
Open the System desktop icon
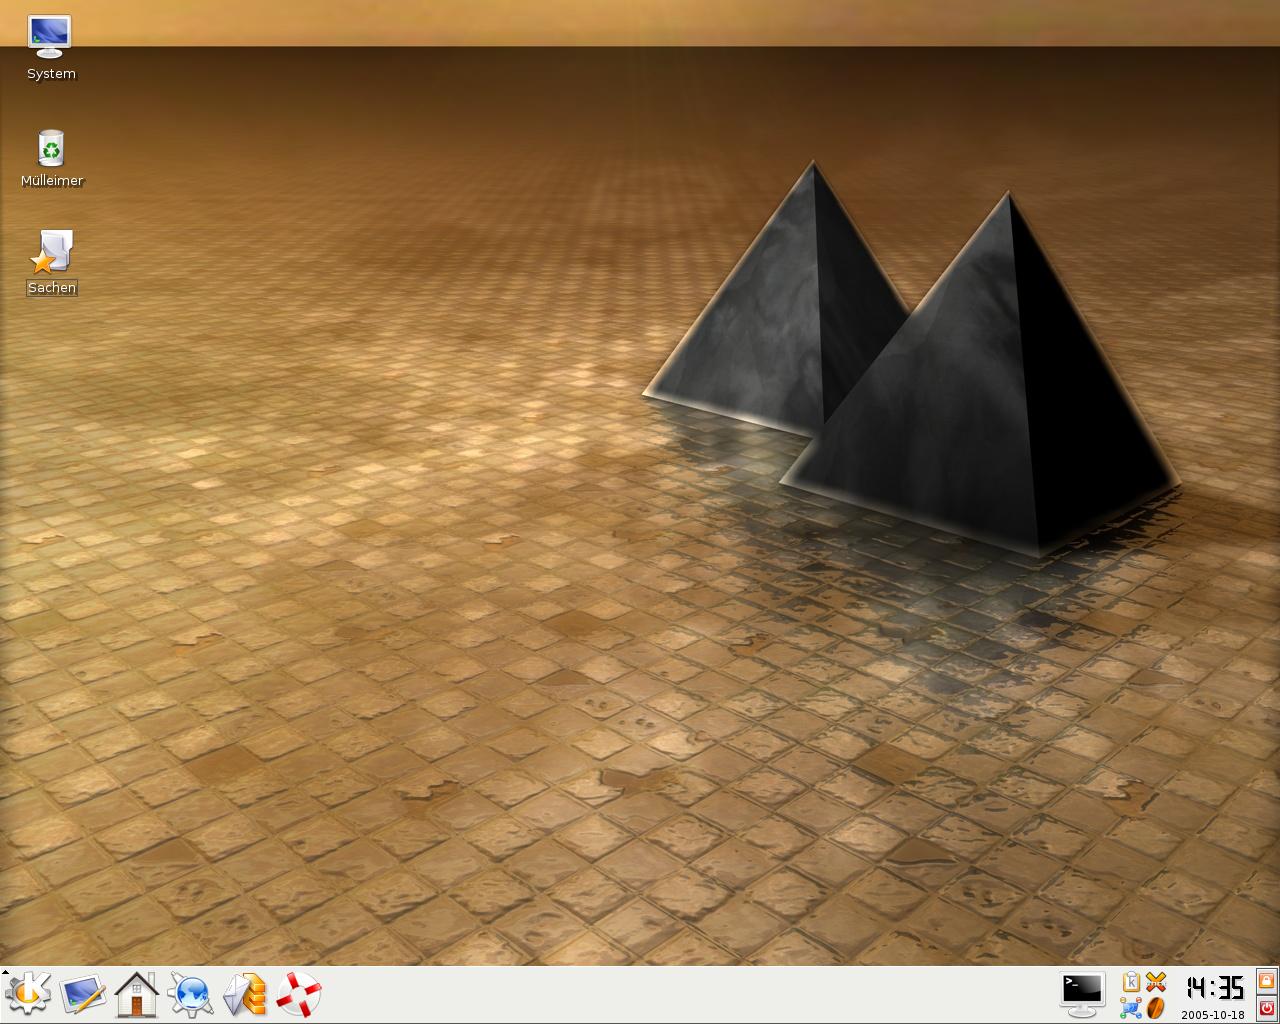[50, 37]
